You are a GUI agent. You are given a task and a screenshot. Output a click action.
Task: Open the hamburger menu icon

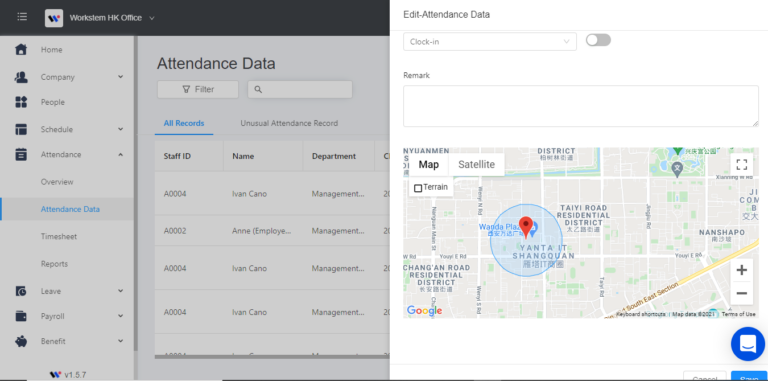(x=22, y=17)
